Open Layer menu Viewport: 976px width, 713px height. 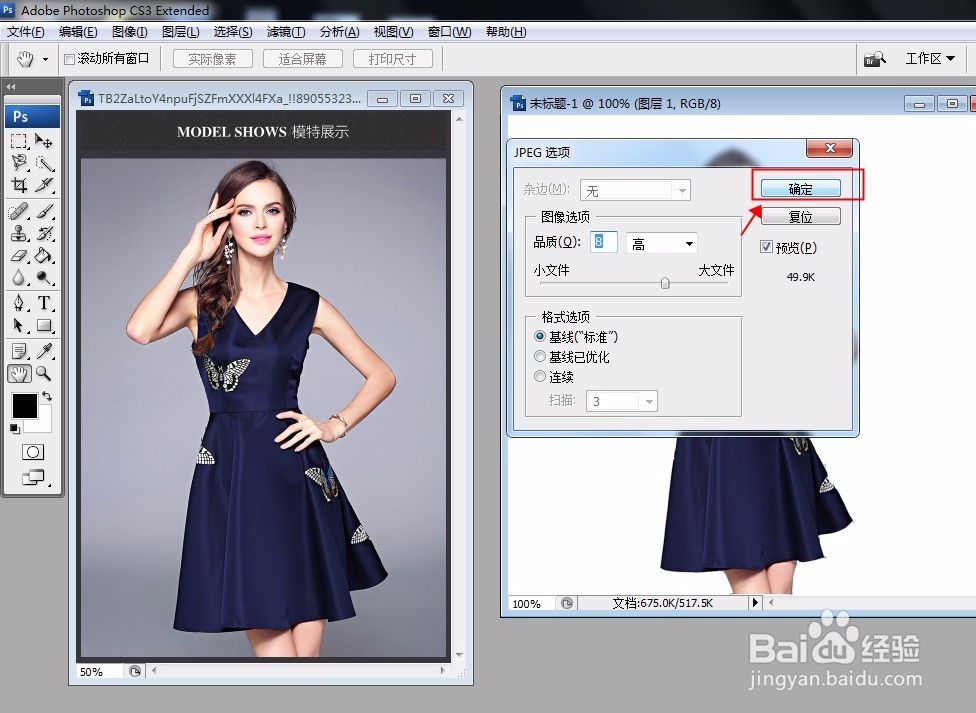pyautogui.click(x=181, y=32)
